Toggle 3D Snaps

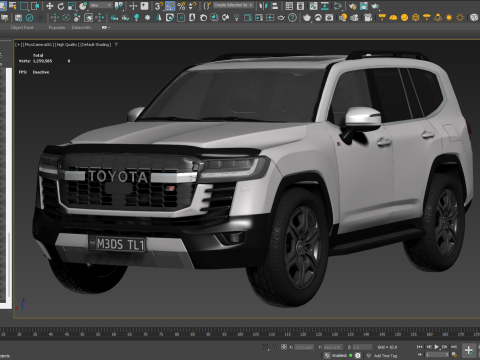pos(159,6)
